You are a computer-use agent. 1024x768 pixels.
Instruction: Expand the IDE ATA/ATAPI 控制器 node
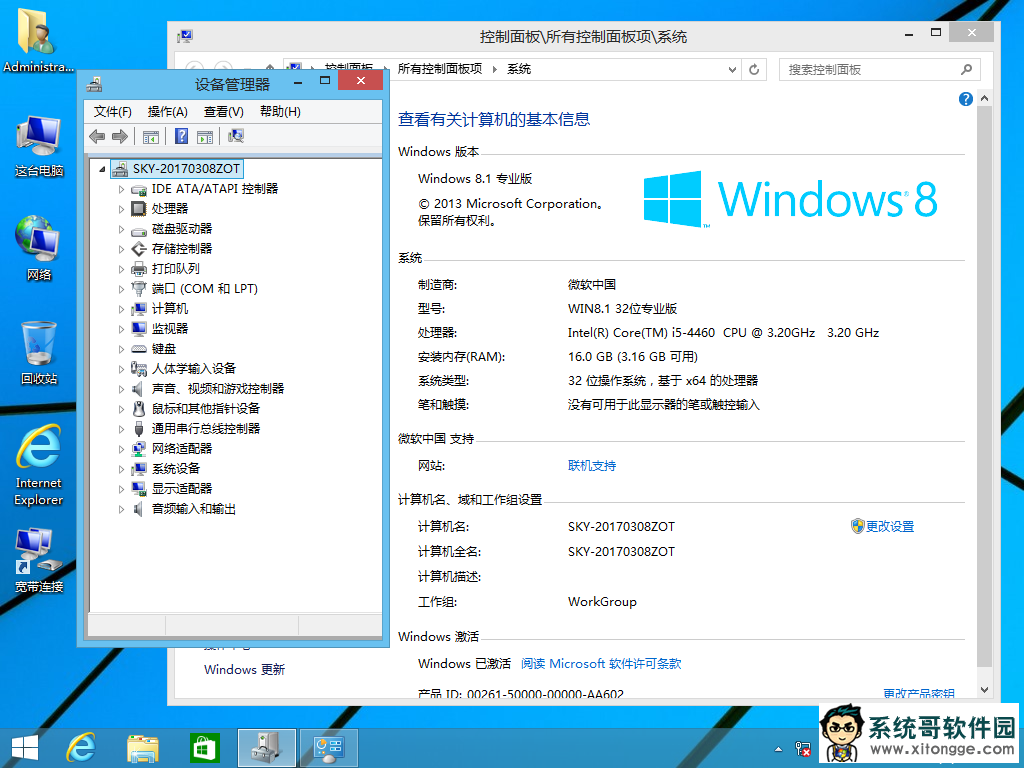click(x=121, y=189)
